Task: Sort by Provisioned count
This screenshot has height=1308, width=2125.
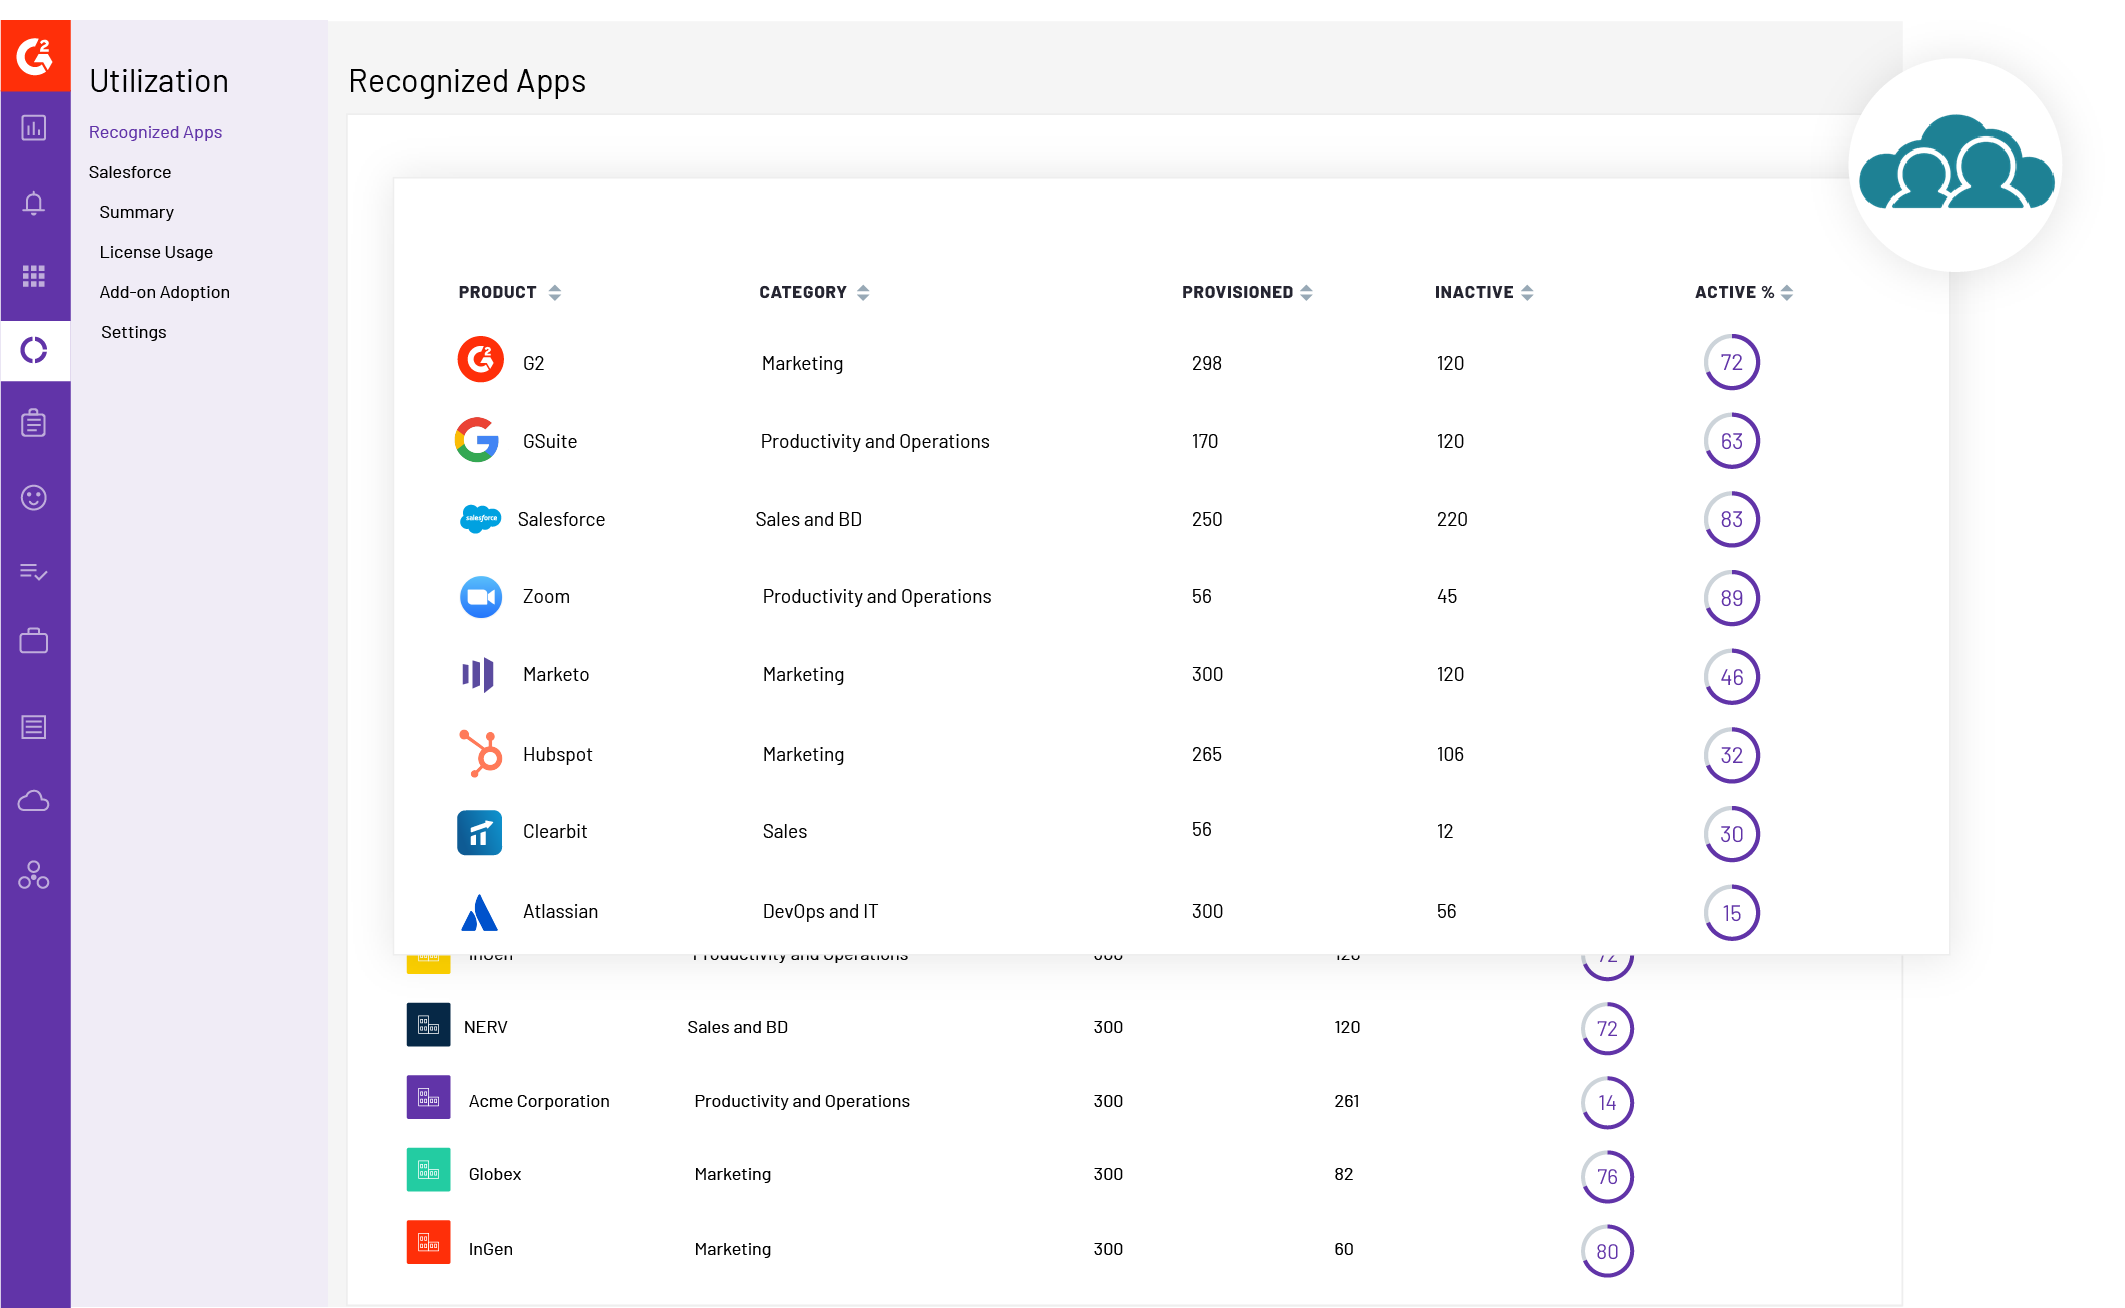Action: (x=1307, y=292)
